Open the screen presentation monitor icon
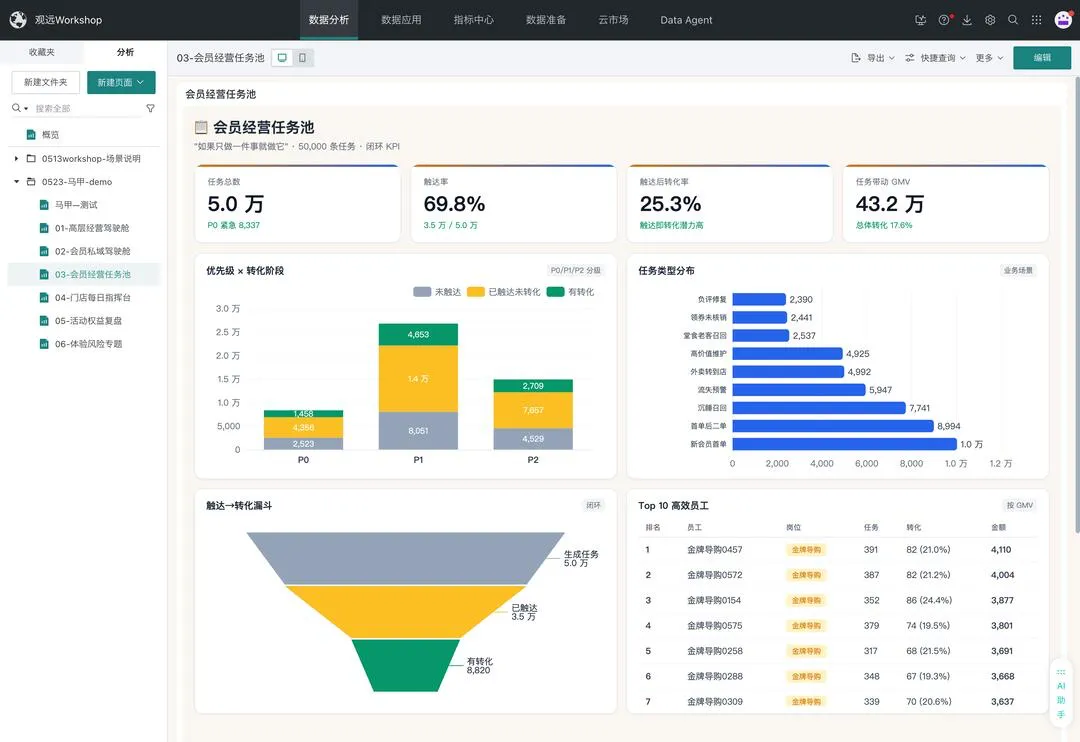The height and width of the screenshot is (742, 1080). coord(920,20)
